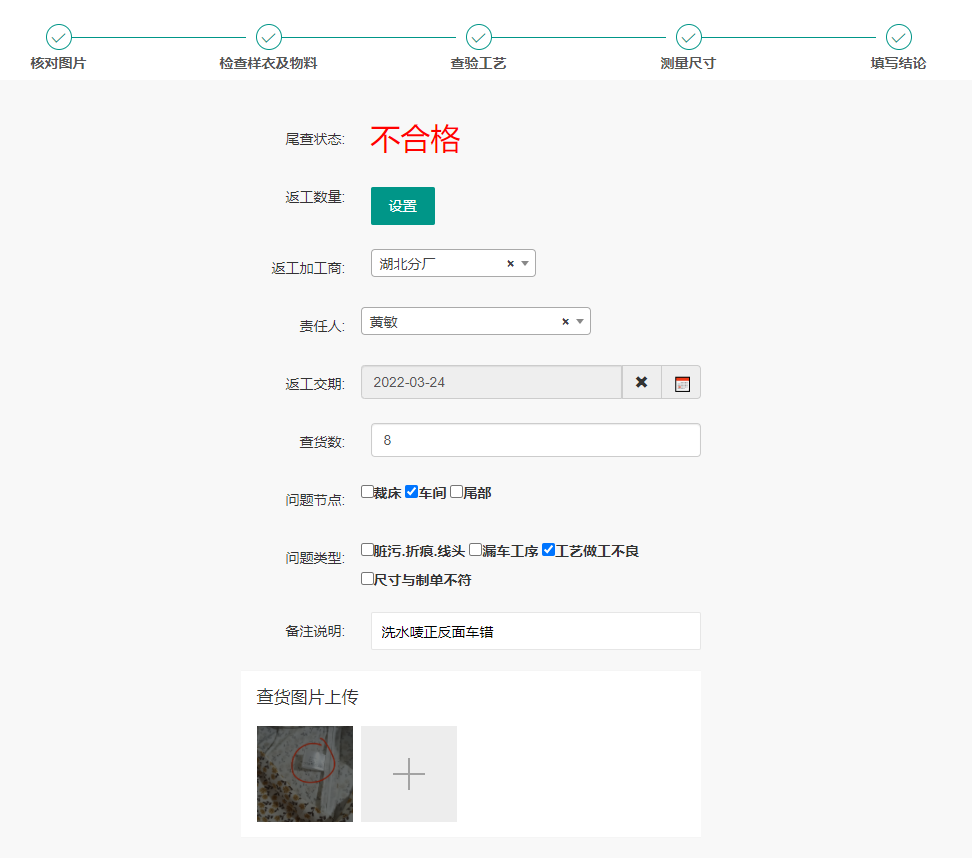The width and height of the screenshot is (972, 858).
Task: Click the 检查样衣及物料 step checkmark icon
Action: tap(269, 37)
